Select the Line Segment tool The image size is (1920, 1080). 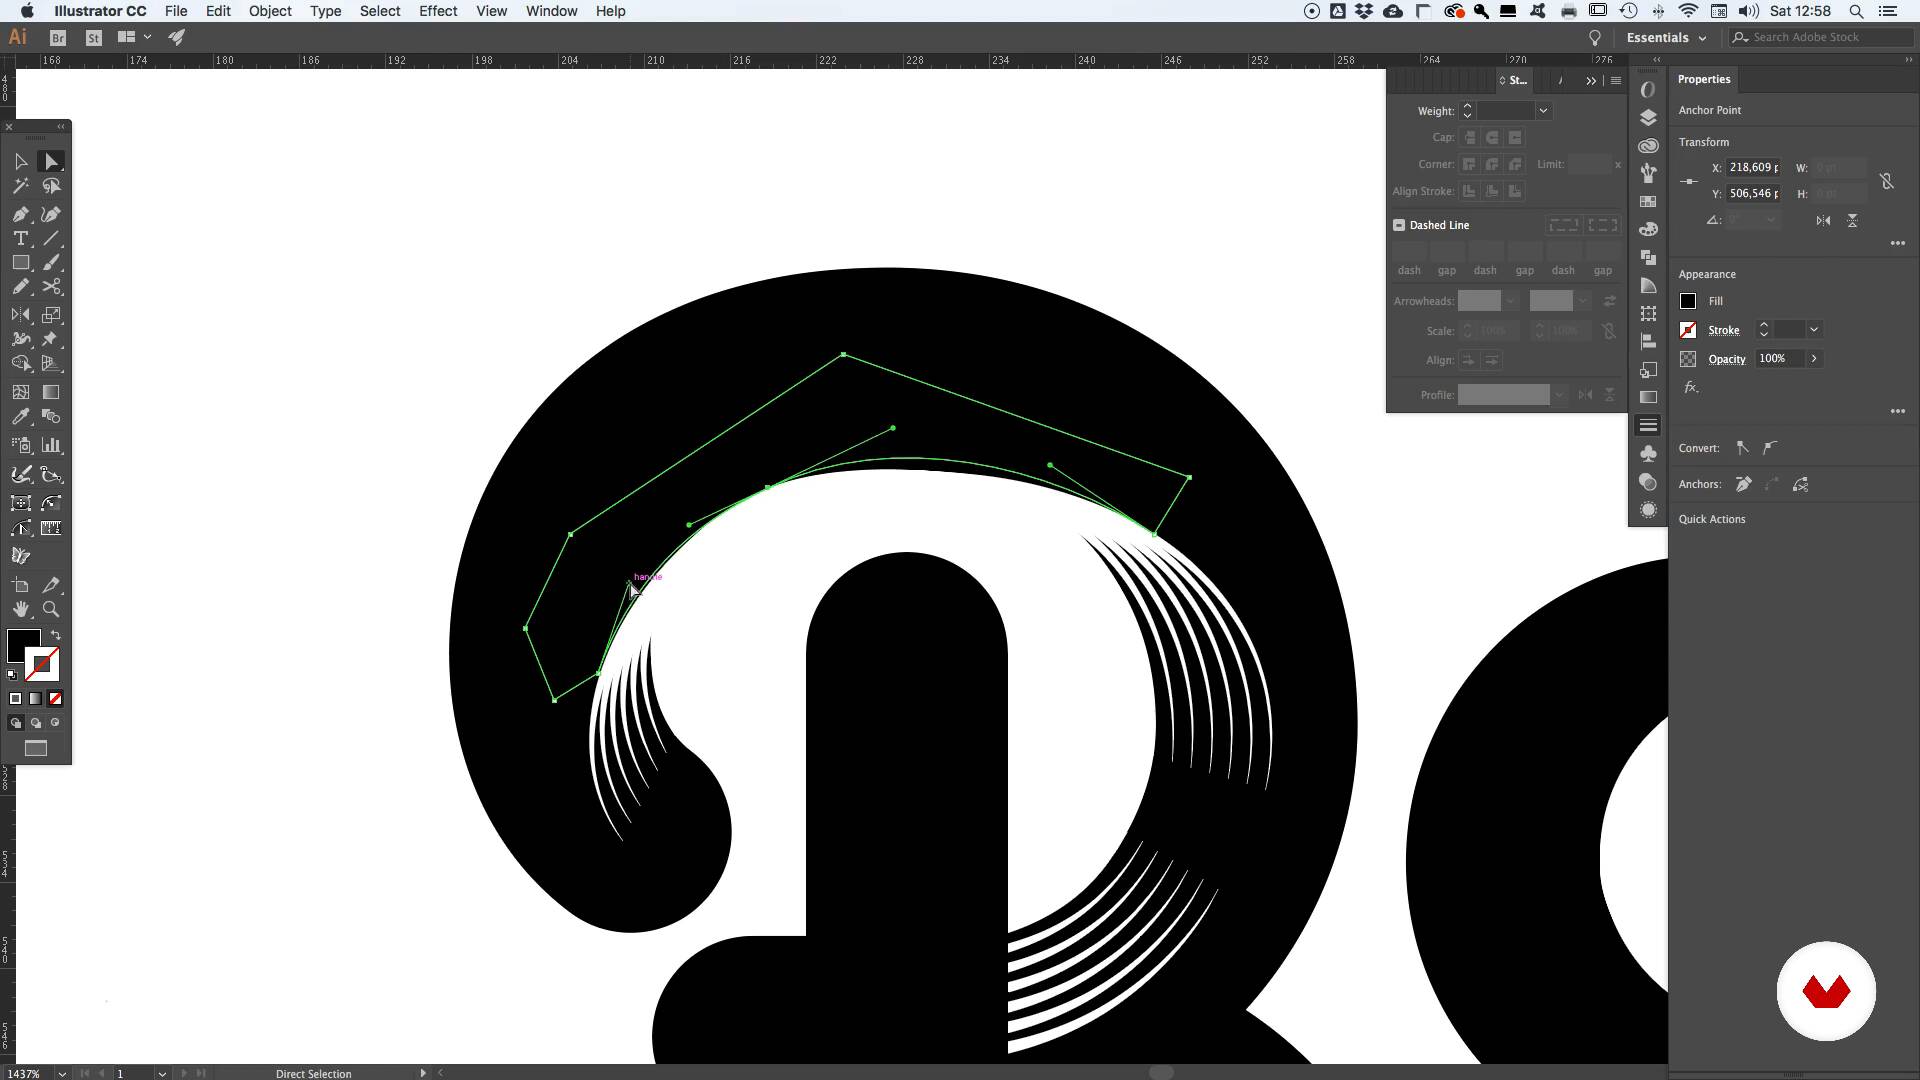pyautogui.click(x=51, y=238)
